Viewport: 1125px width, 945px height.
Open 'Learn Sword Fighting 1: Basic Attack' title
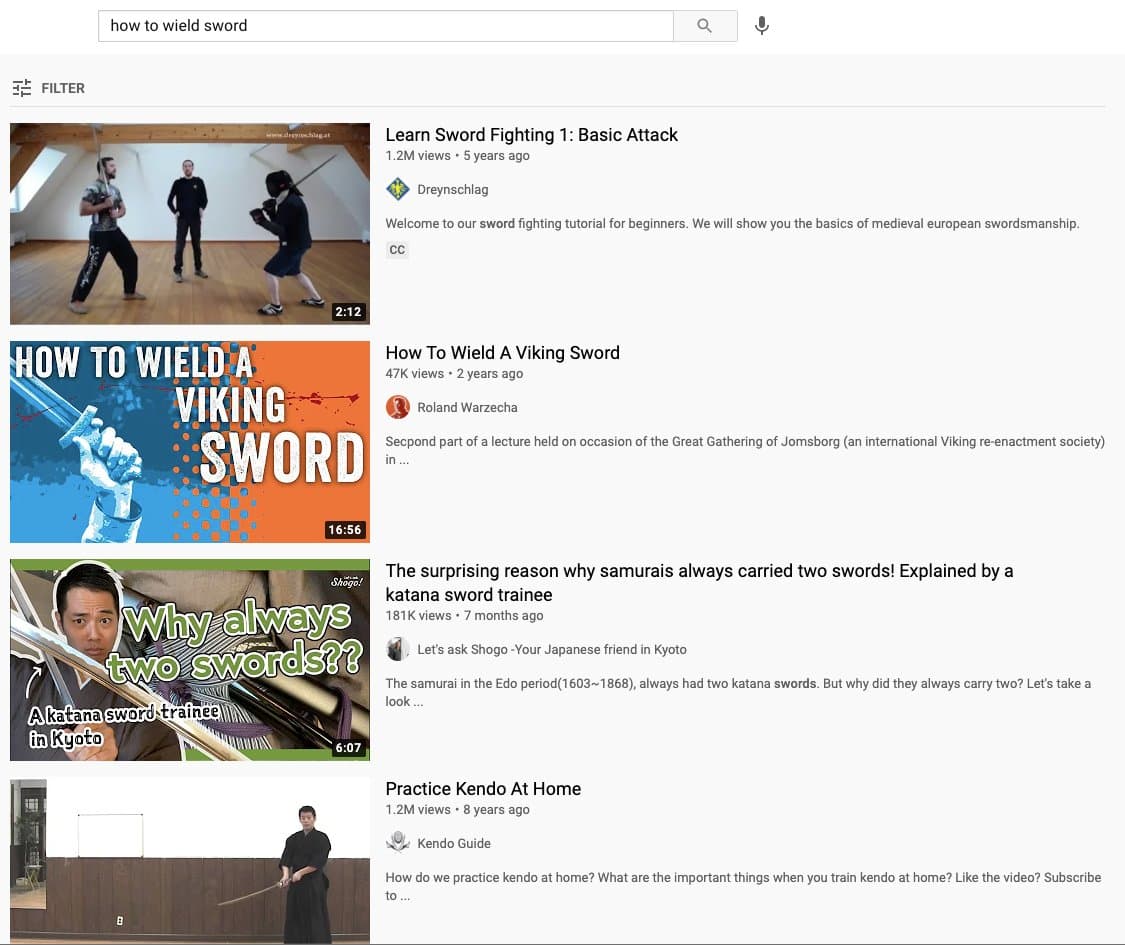click(531, 135)
